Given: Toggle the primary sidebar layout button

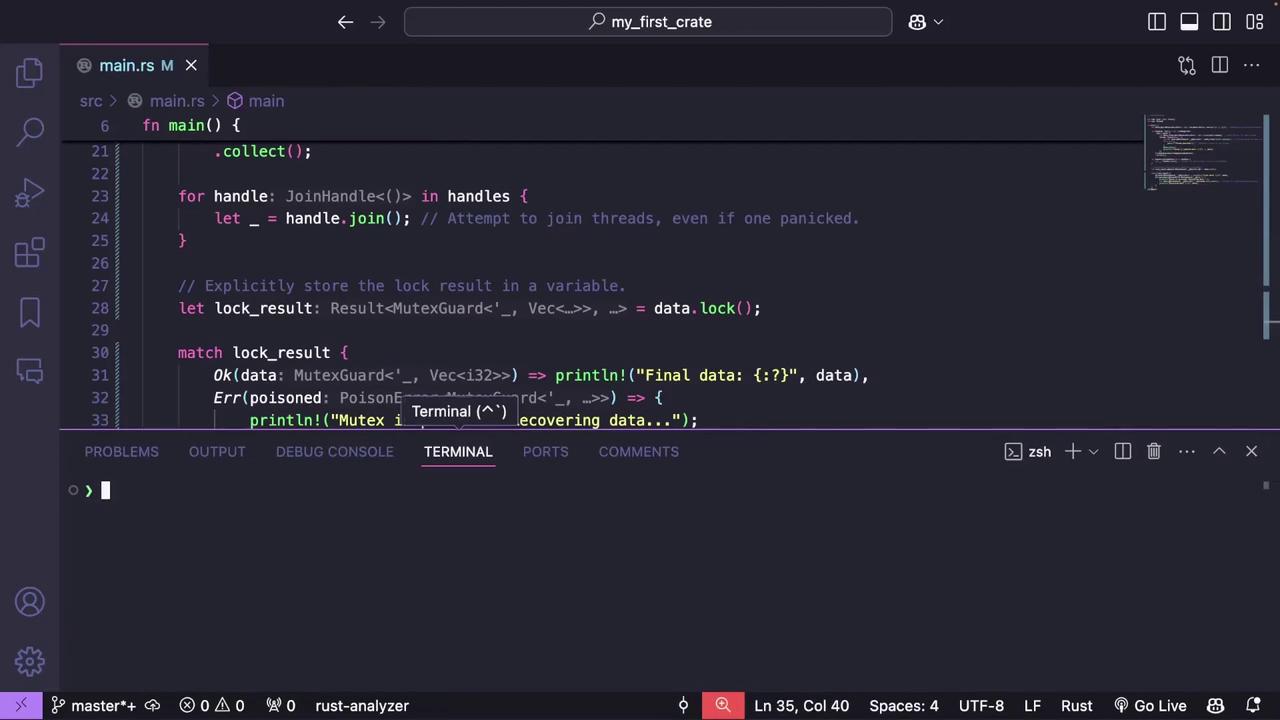Looking at the screenshot, I should click(1157, 22).
